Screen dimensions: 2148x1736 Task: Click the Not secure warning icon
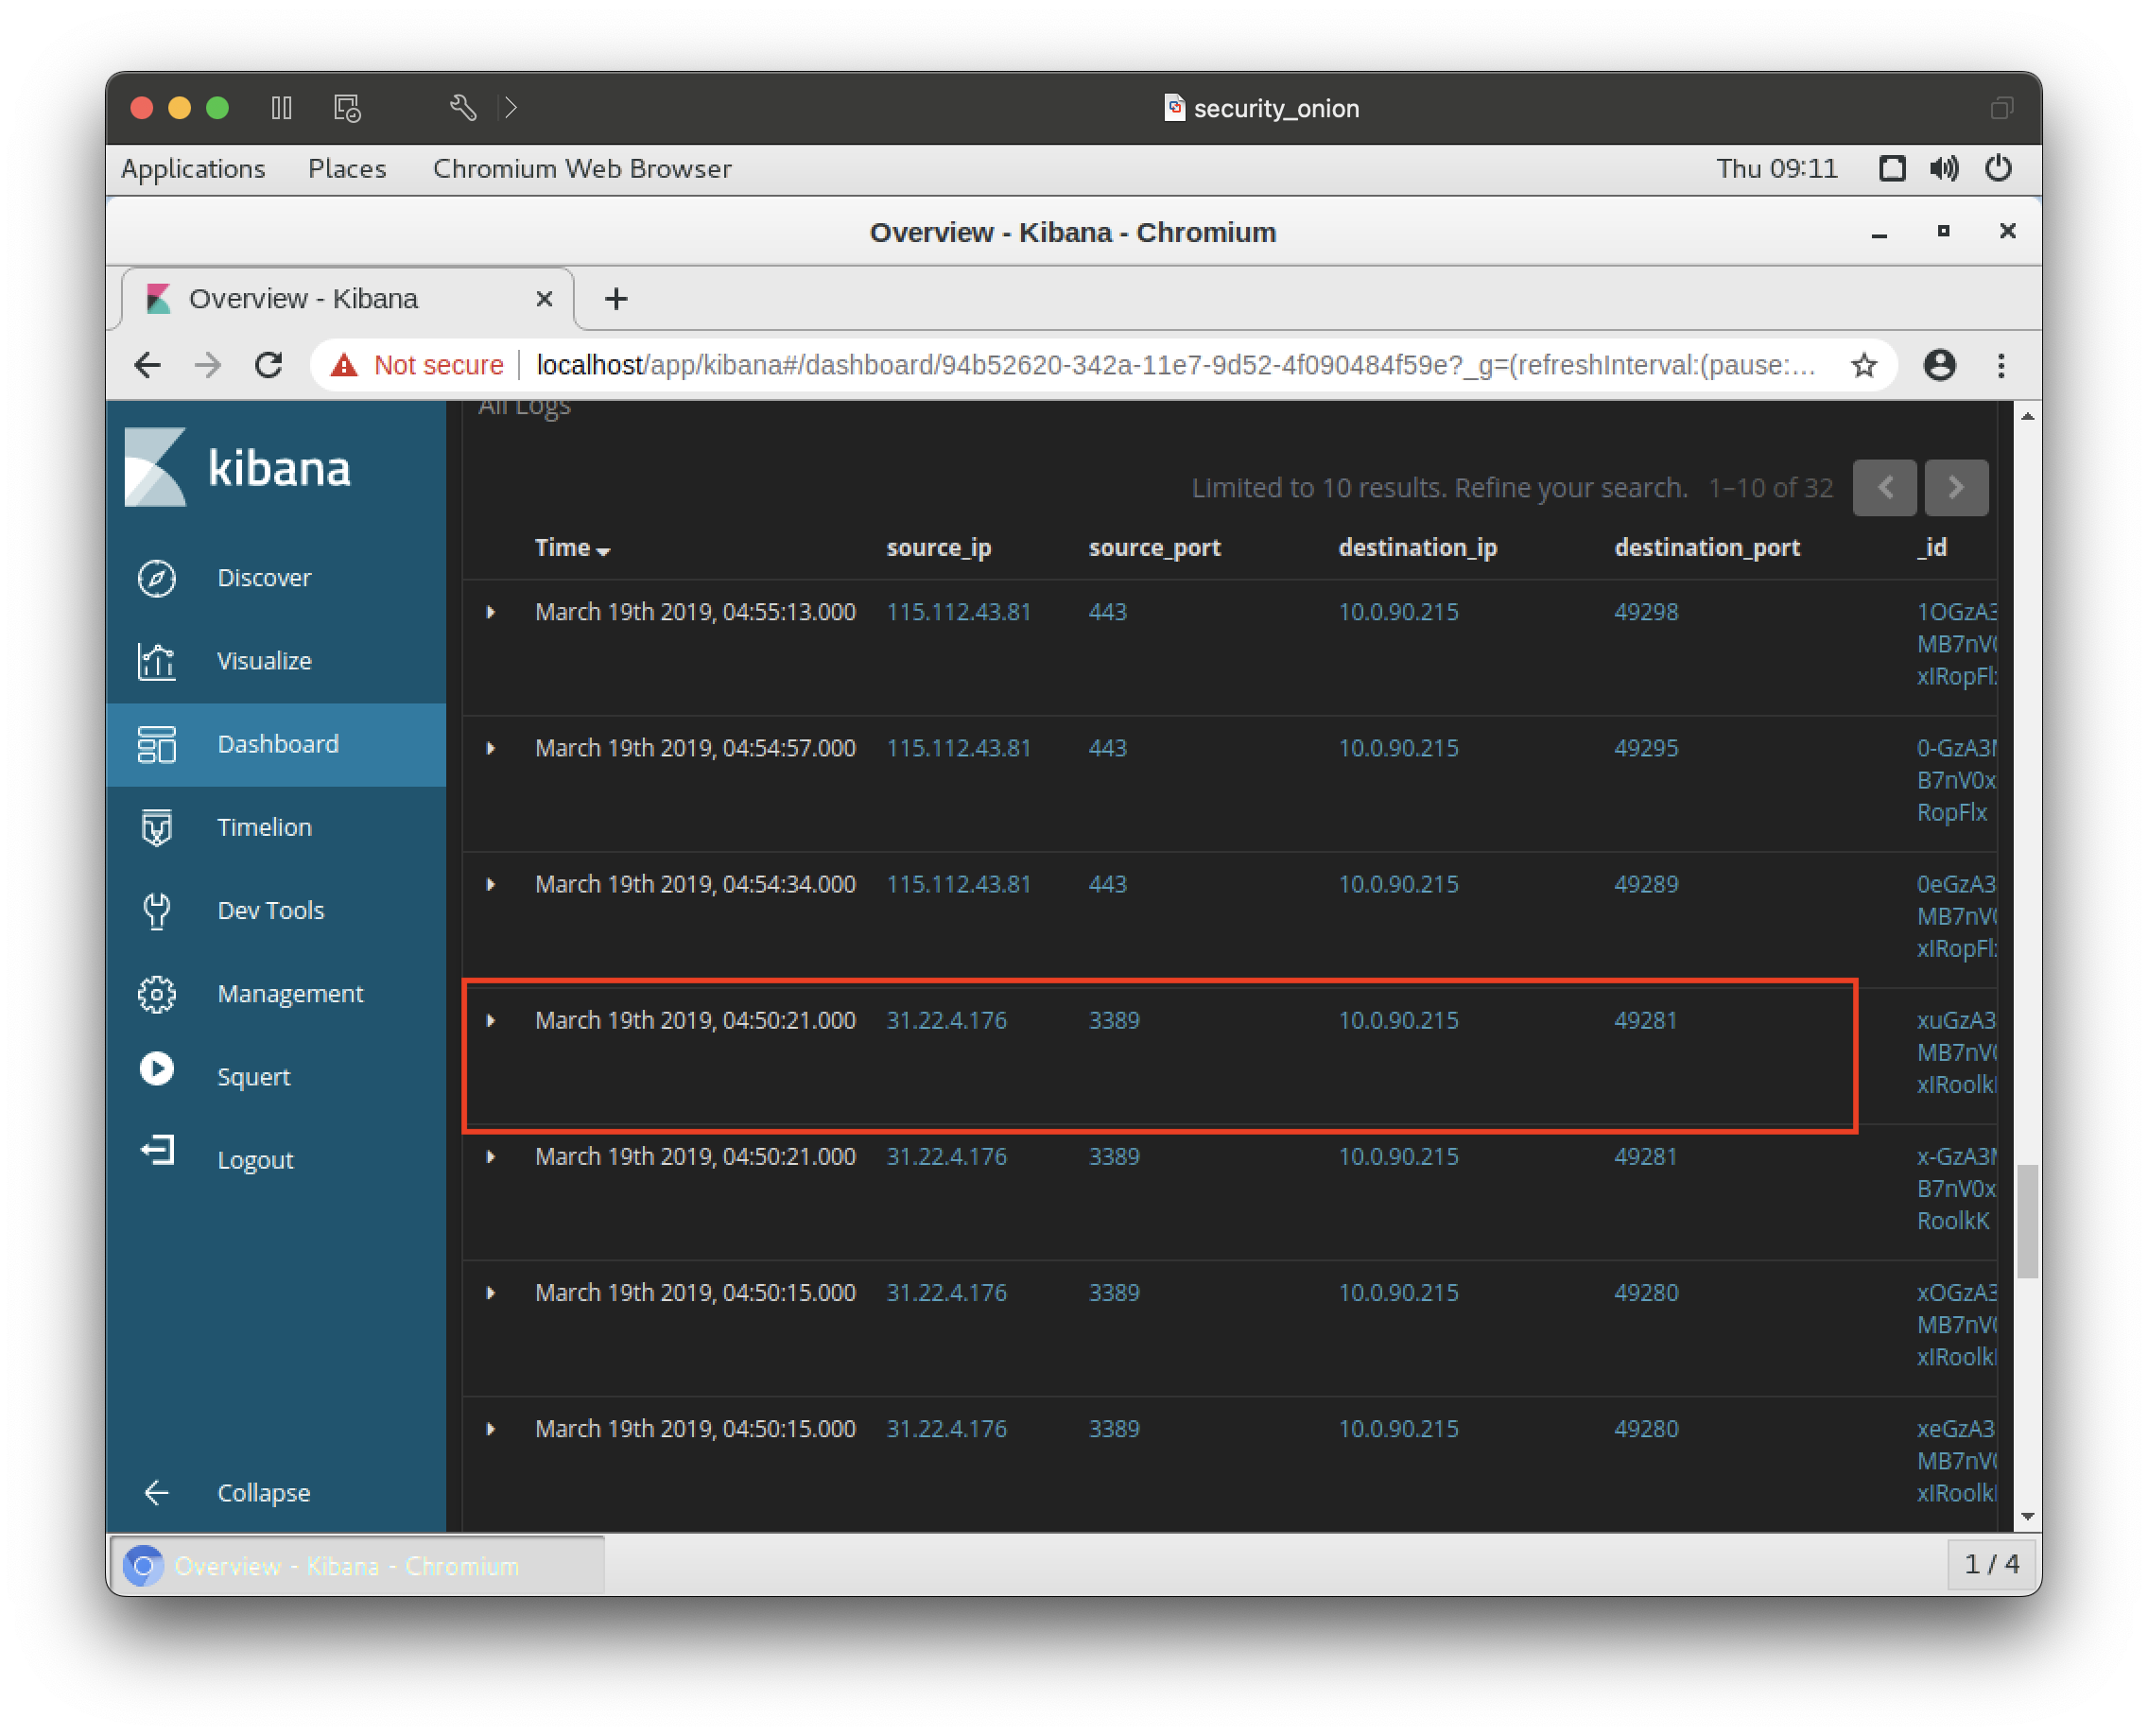pyautogui.click(x=344, y=365)
